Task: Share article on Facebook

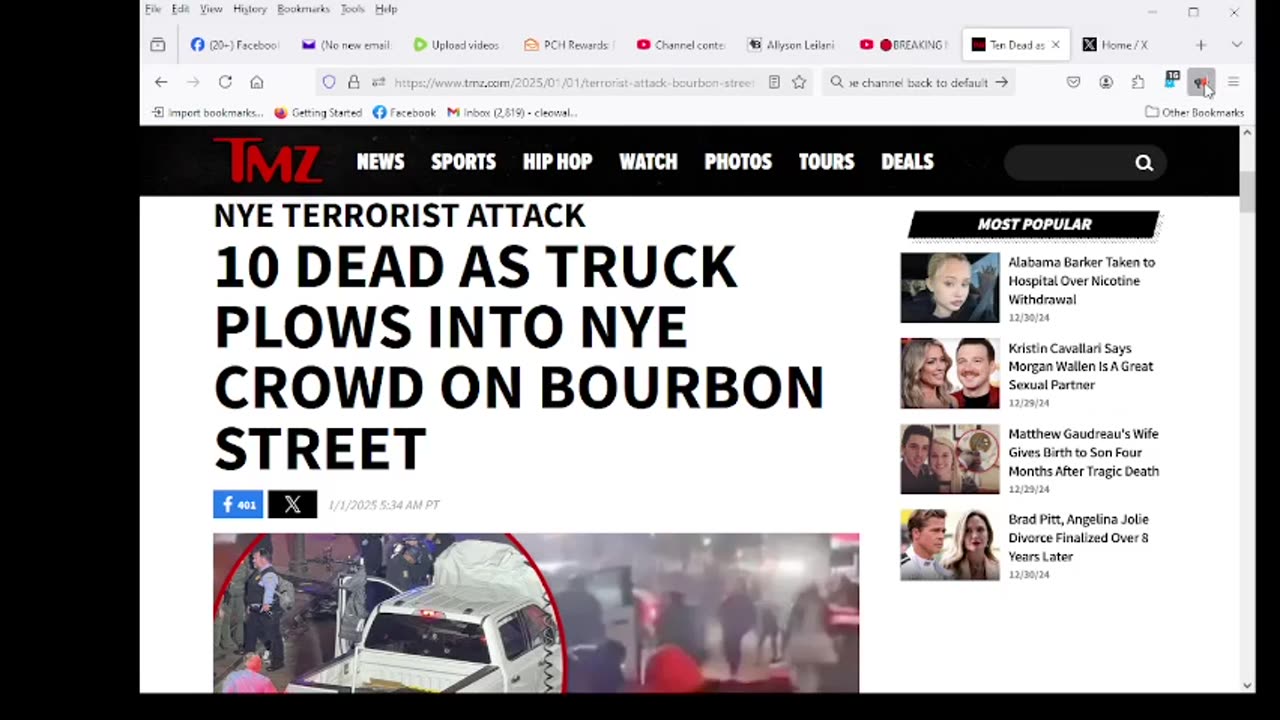Action: coord(238,504)
